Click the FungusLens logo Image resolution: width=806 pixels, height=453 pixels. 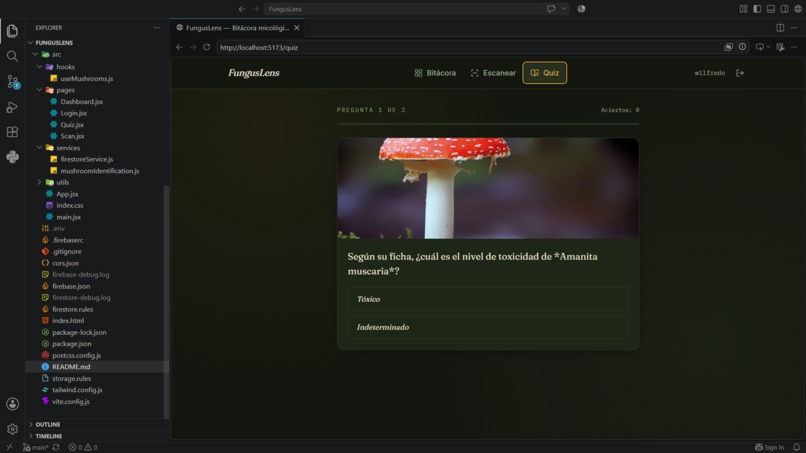tap(254, 73)
